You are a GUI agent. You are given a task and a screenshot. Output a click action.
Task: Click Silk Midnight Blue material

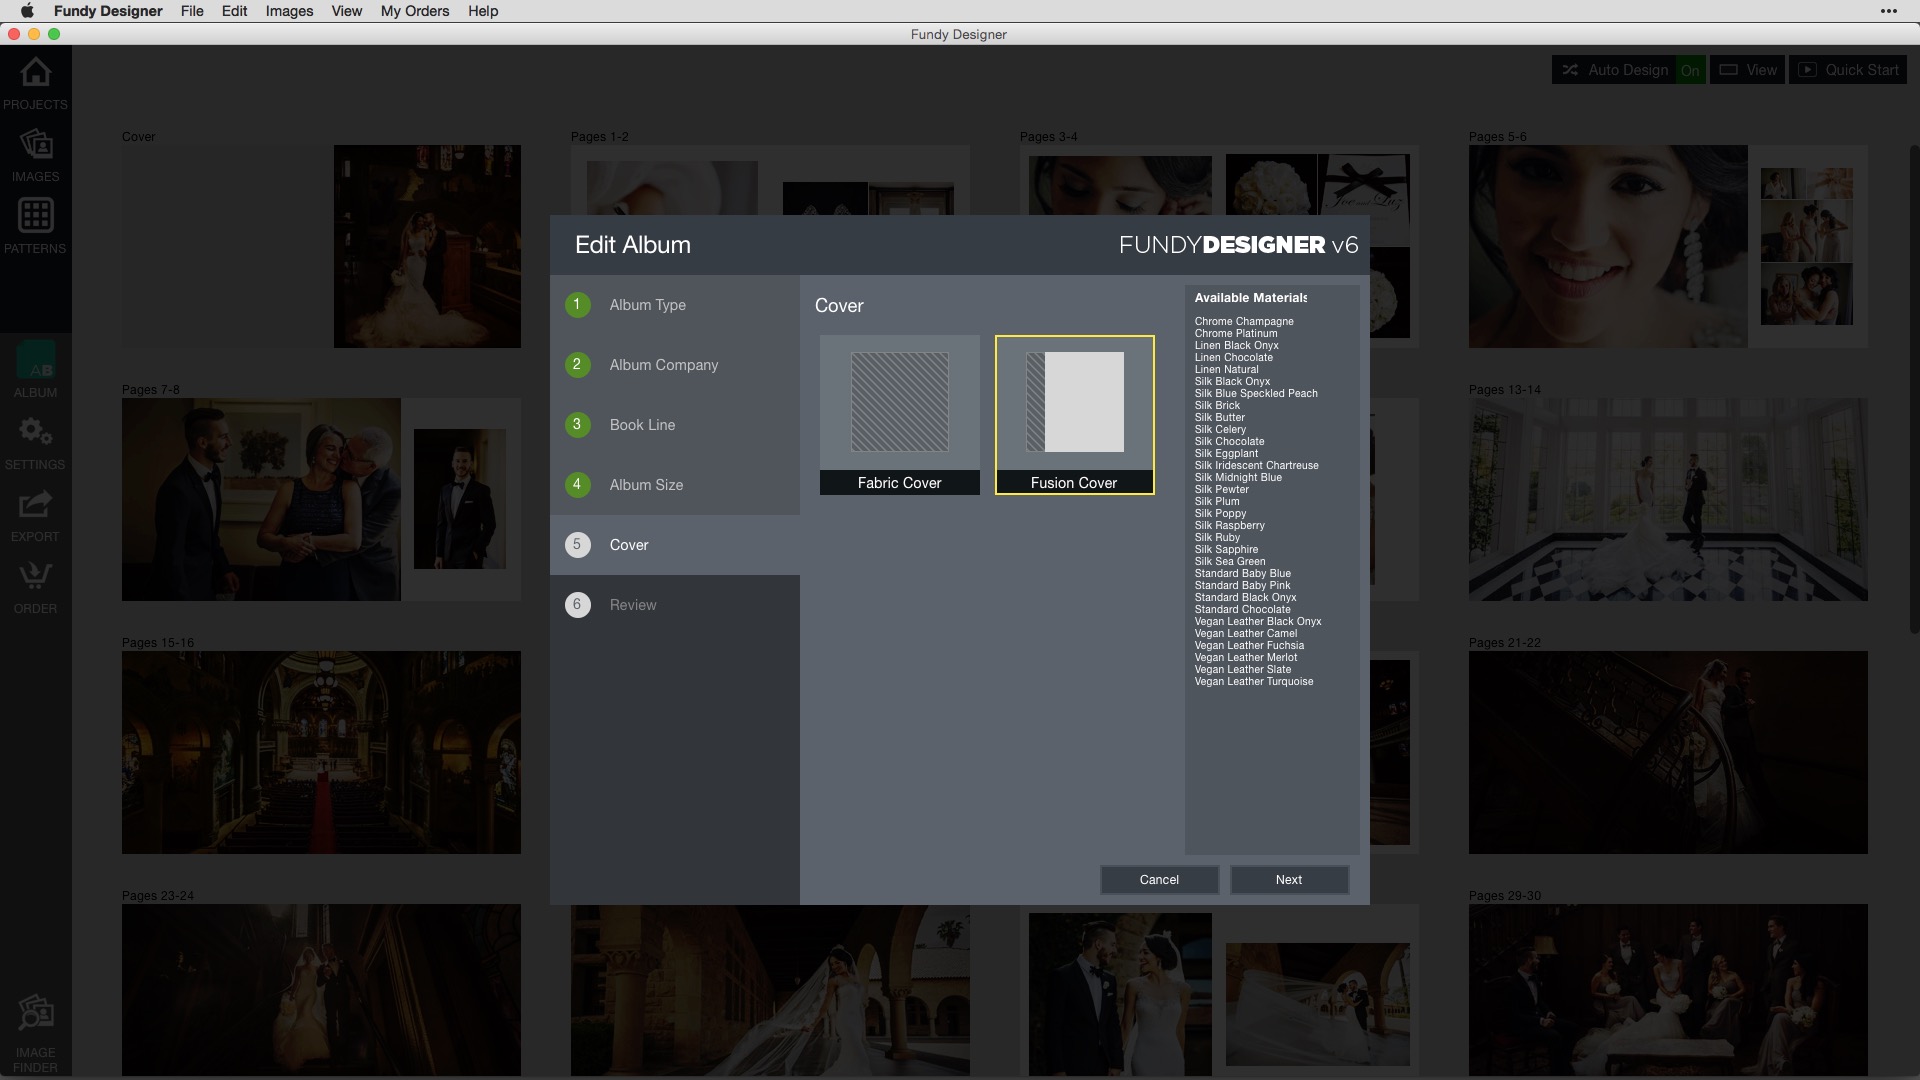click(1238, 477)
